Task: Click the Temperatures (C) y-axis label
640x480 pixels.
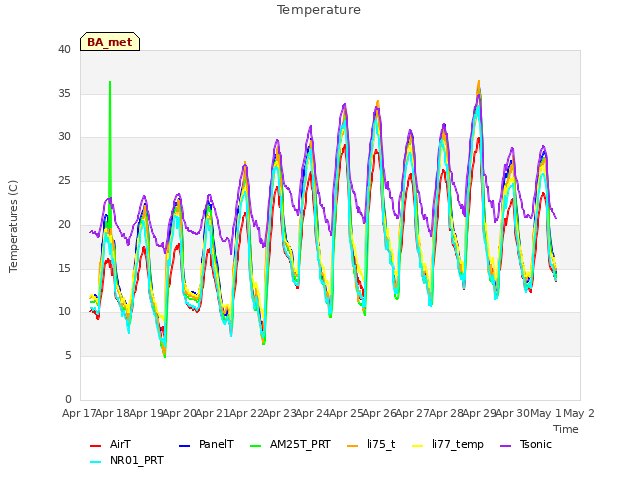Action: pos(13,226)
